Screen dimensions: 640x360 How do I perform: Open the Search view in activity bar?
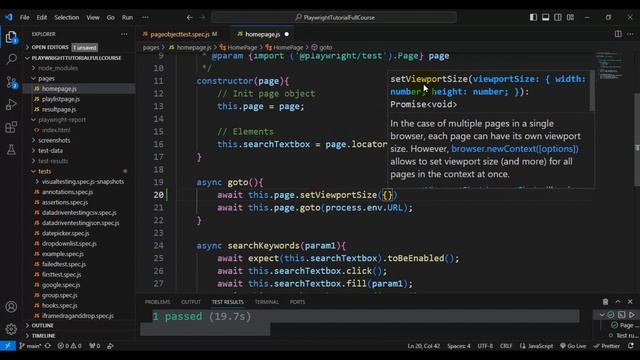click(x=11, y=60)
